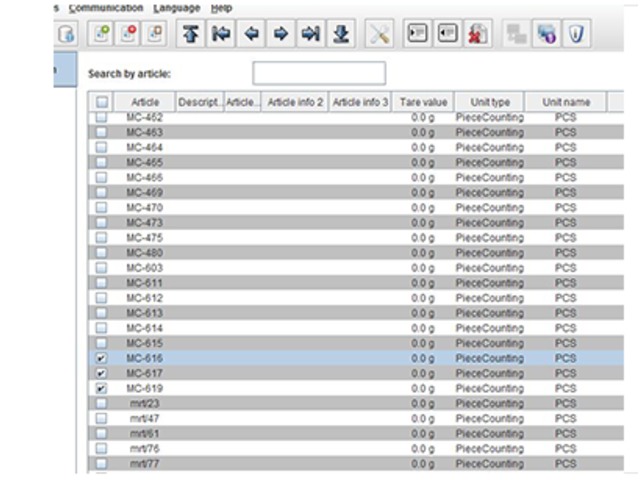Click the delete article icon with red mark
Viewport: 640px width, 480px height.
128,33
